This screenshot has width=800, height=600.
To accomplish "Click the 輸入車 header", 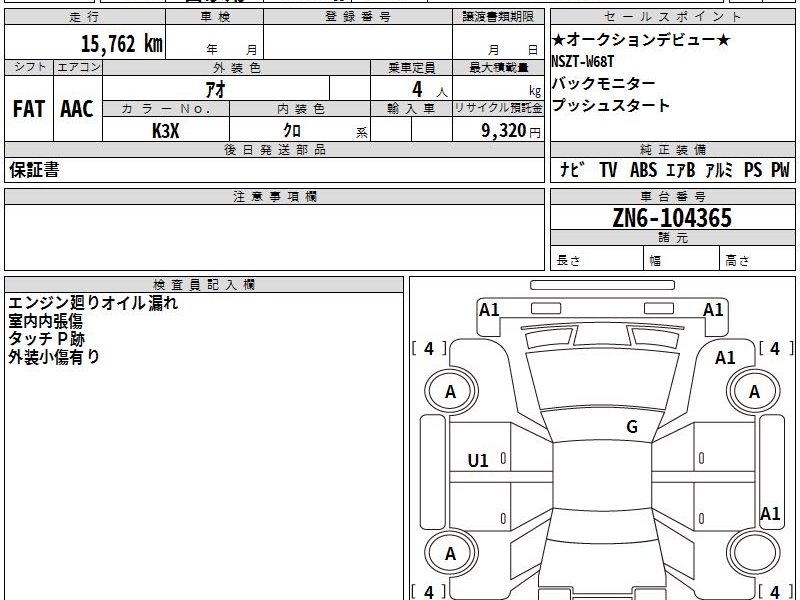I will tap(411, 109).
